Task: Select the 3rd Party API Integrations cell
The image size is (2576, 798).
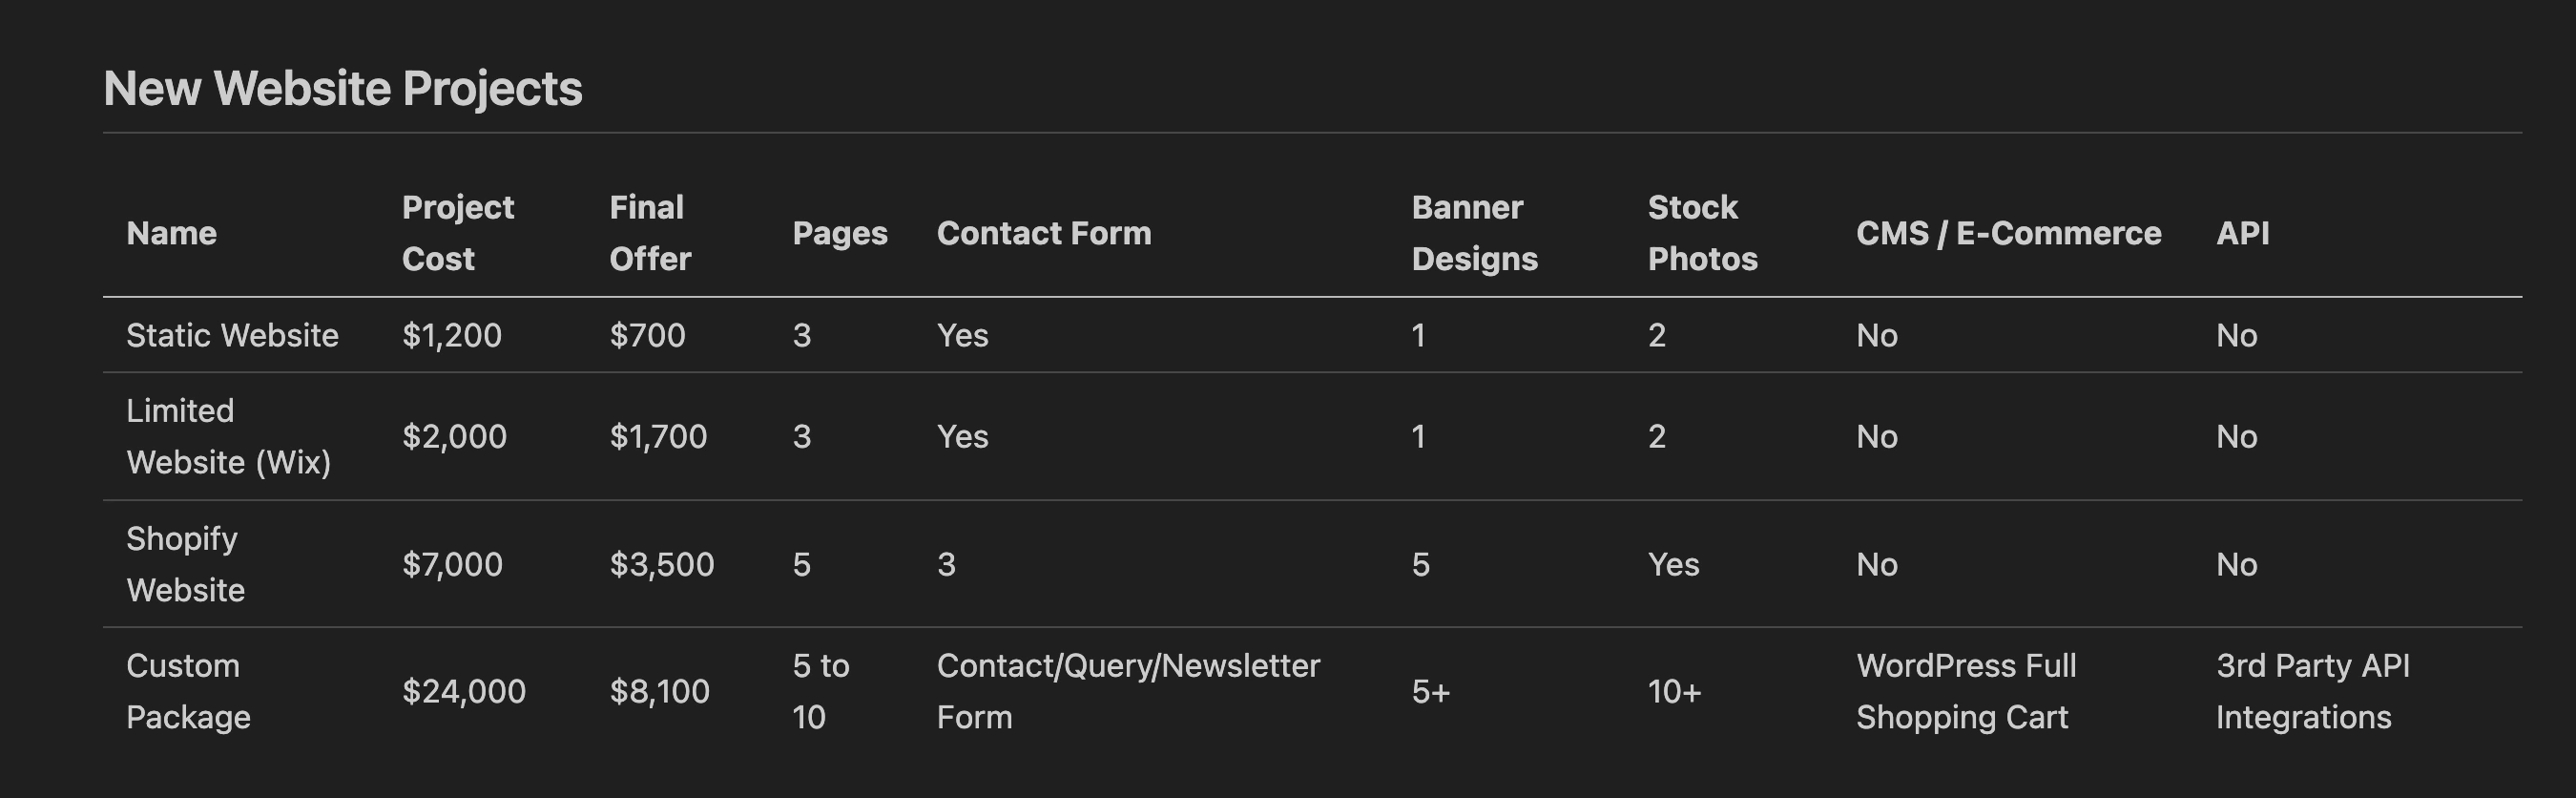Action: [x=2312, y=691]
